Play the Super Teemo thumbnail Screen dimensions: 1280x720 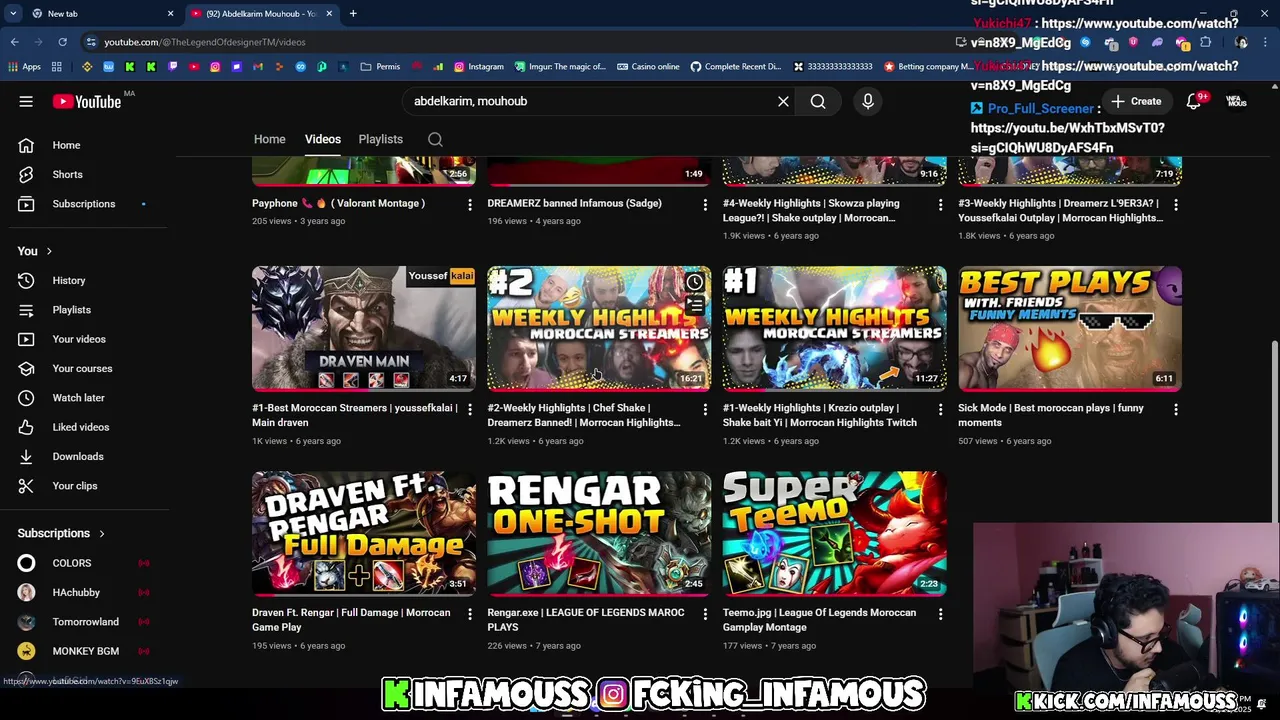tap(835, 533)
